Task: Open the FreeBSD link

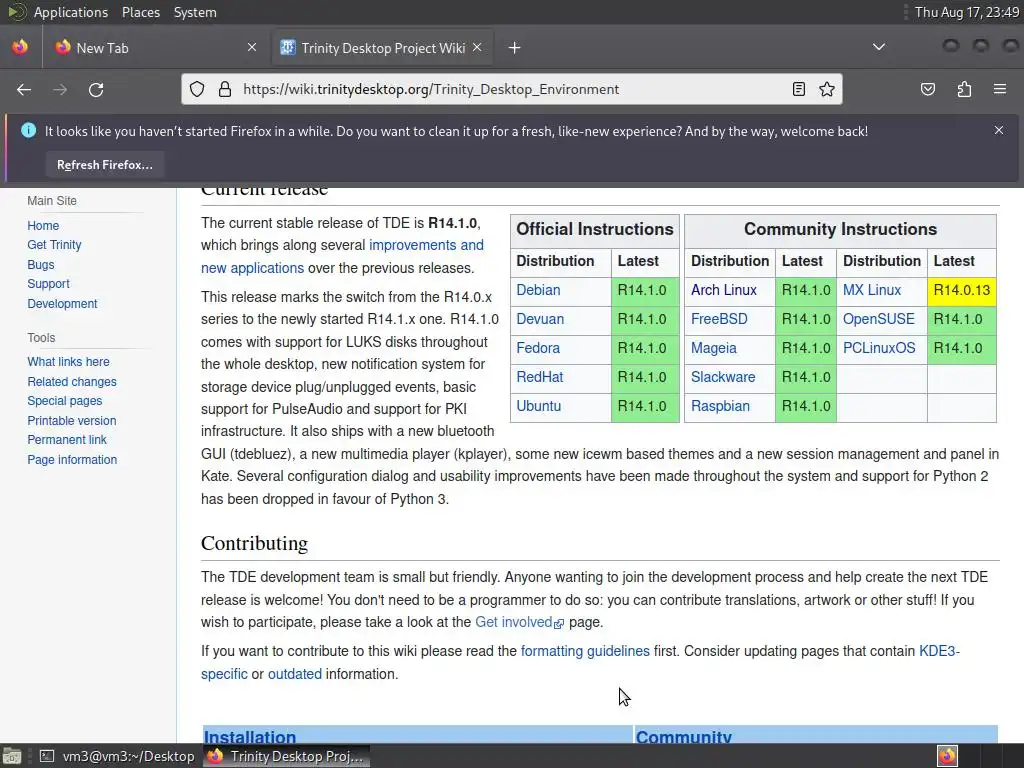Action: [x=719, y=319]
